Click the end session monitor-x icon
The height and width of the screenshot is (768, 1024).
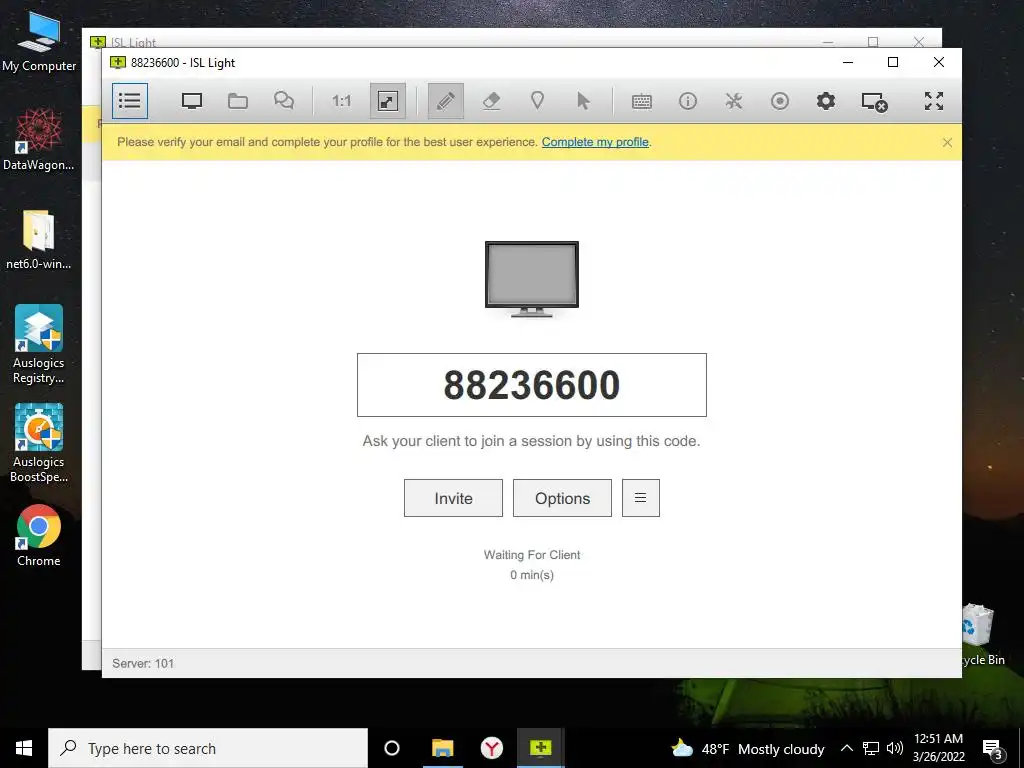pyautogui.click(x=874, y=101)
